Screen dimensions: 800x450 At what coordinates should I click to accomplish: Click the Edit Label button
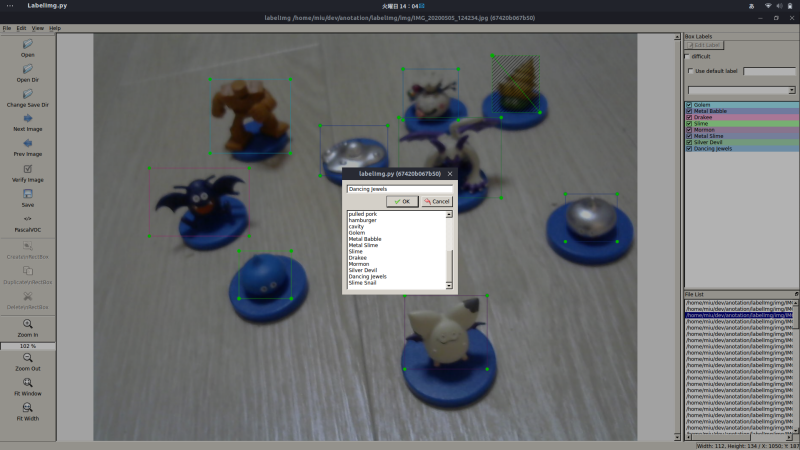point(704,45)
